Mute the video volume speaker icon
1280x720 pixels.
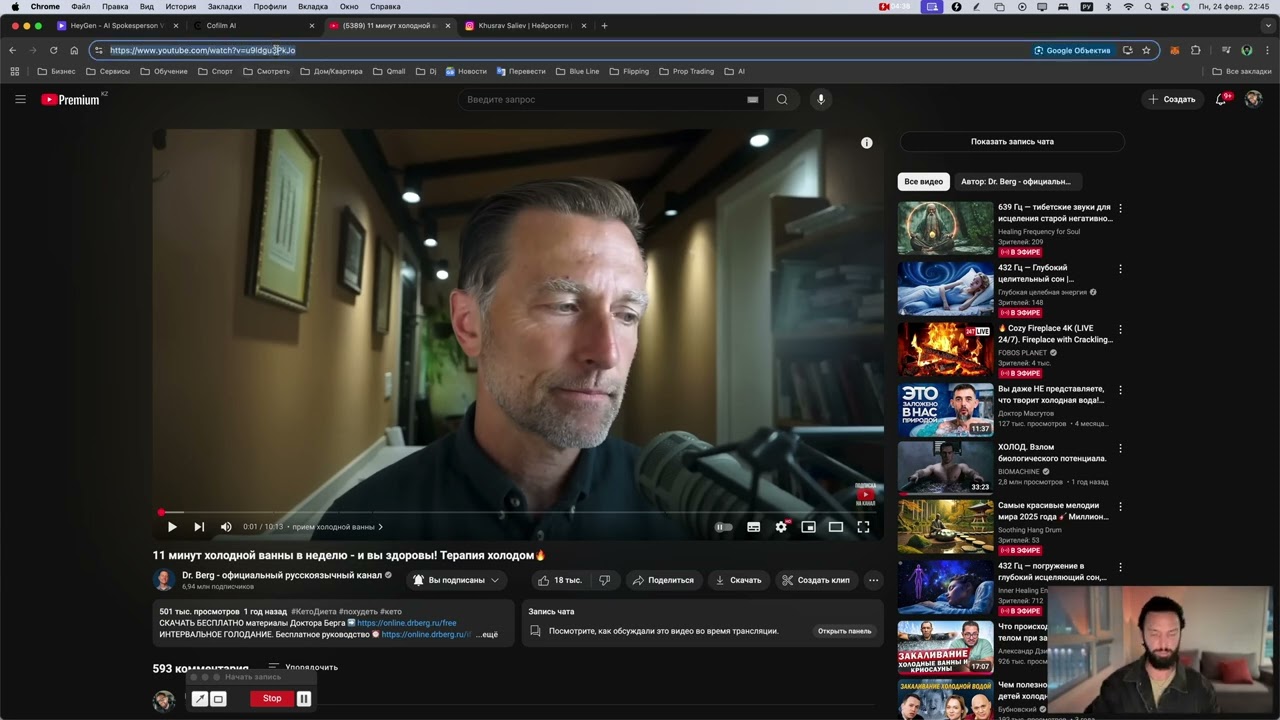226,527
